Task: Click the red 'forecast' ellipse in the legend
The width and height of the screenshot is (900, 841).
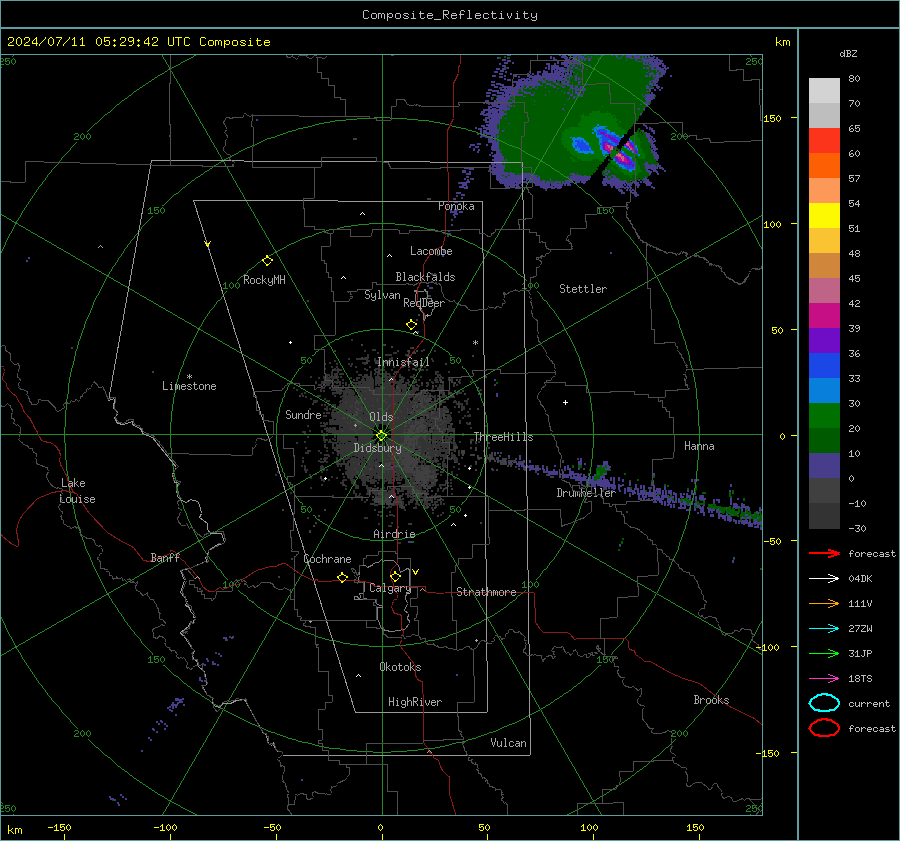Action: 824,728
